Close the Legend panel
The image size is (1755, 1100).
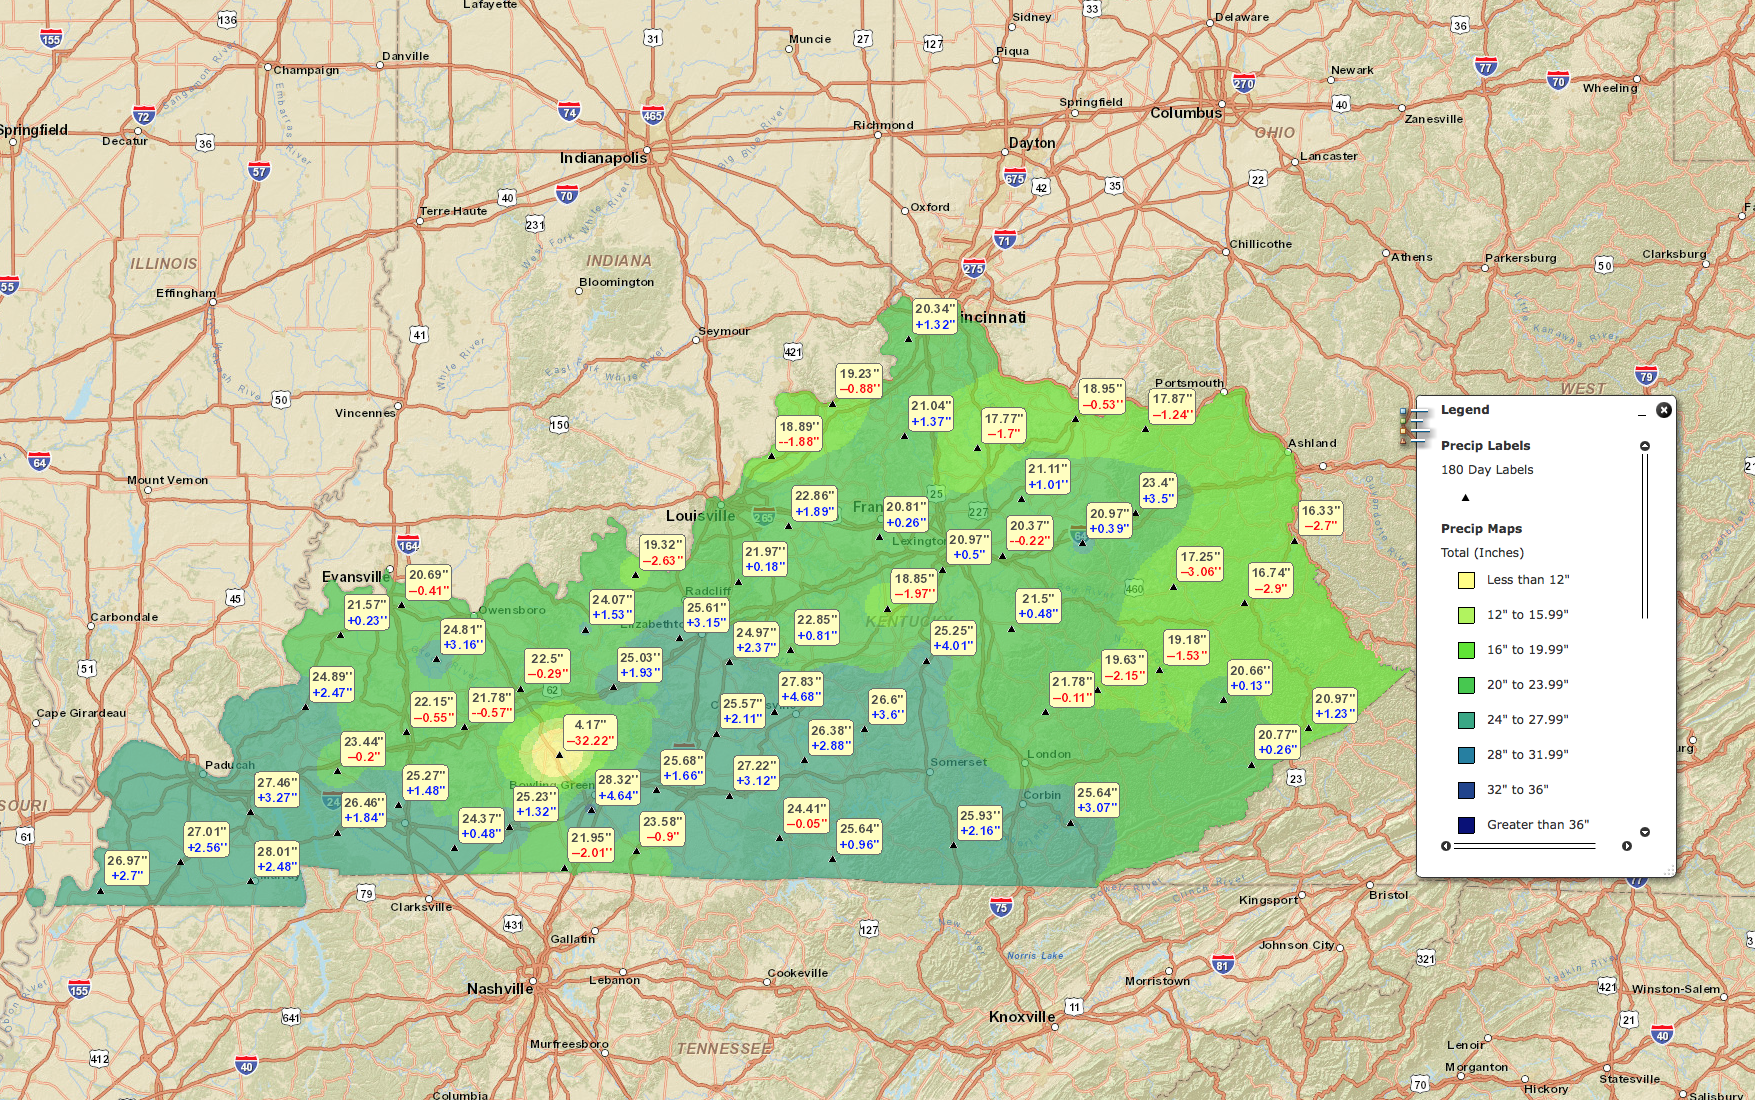click(1664, 410)
